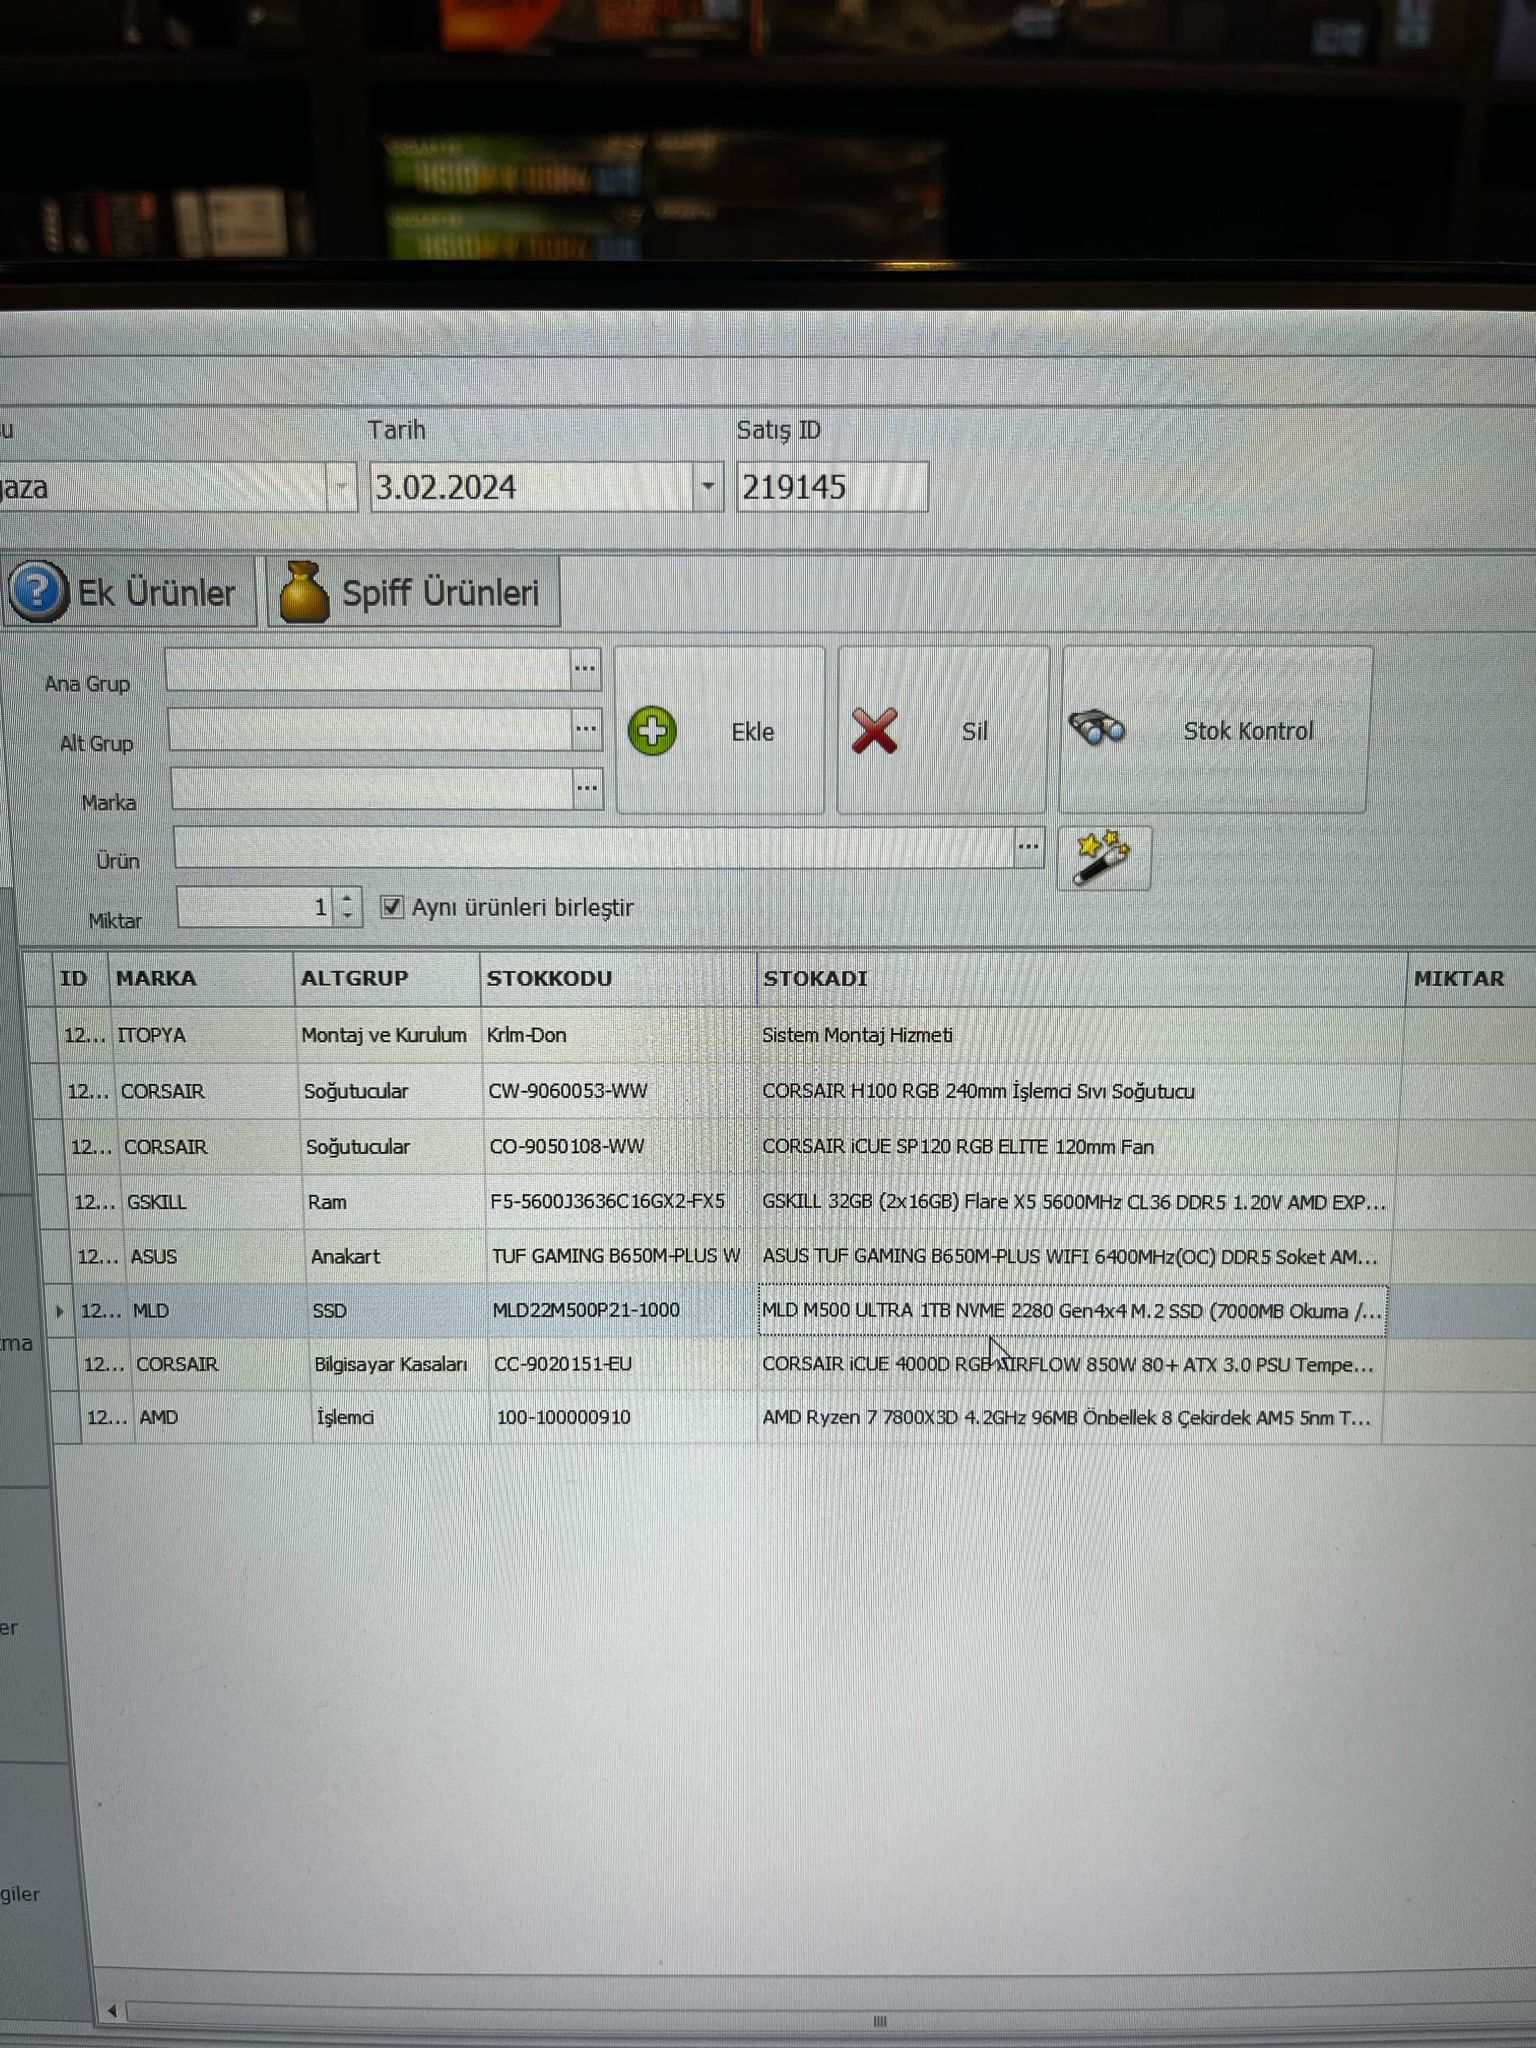Viewport: 1536px width, 2048px height.
Task: Open the Ürün ellipsis picker
Action: 1029,847
